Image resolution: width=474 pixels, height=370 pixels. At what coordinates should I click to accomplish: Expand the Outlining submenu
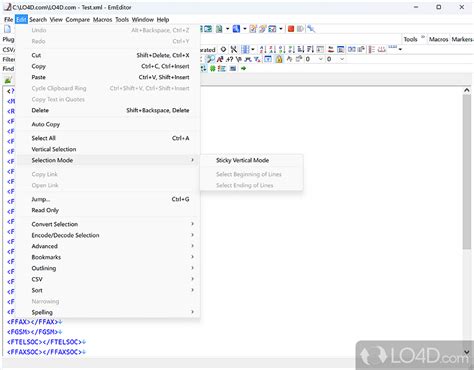click(108, 268)
